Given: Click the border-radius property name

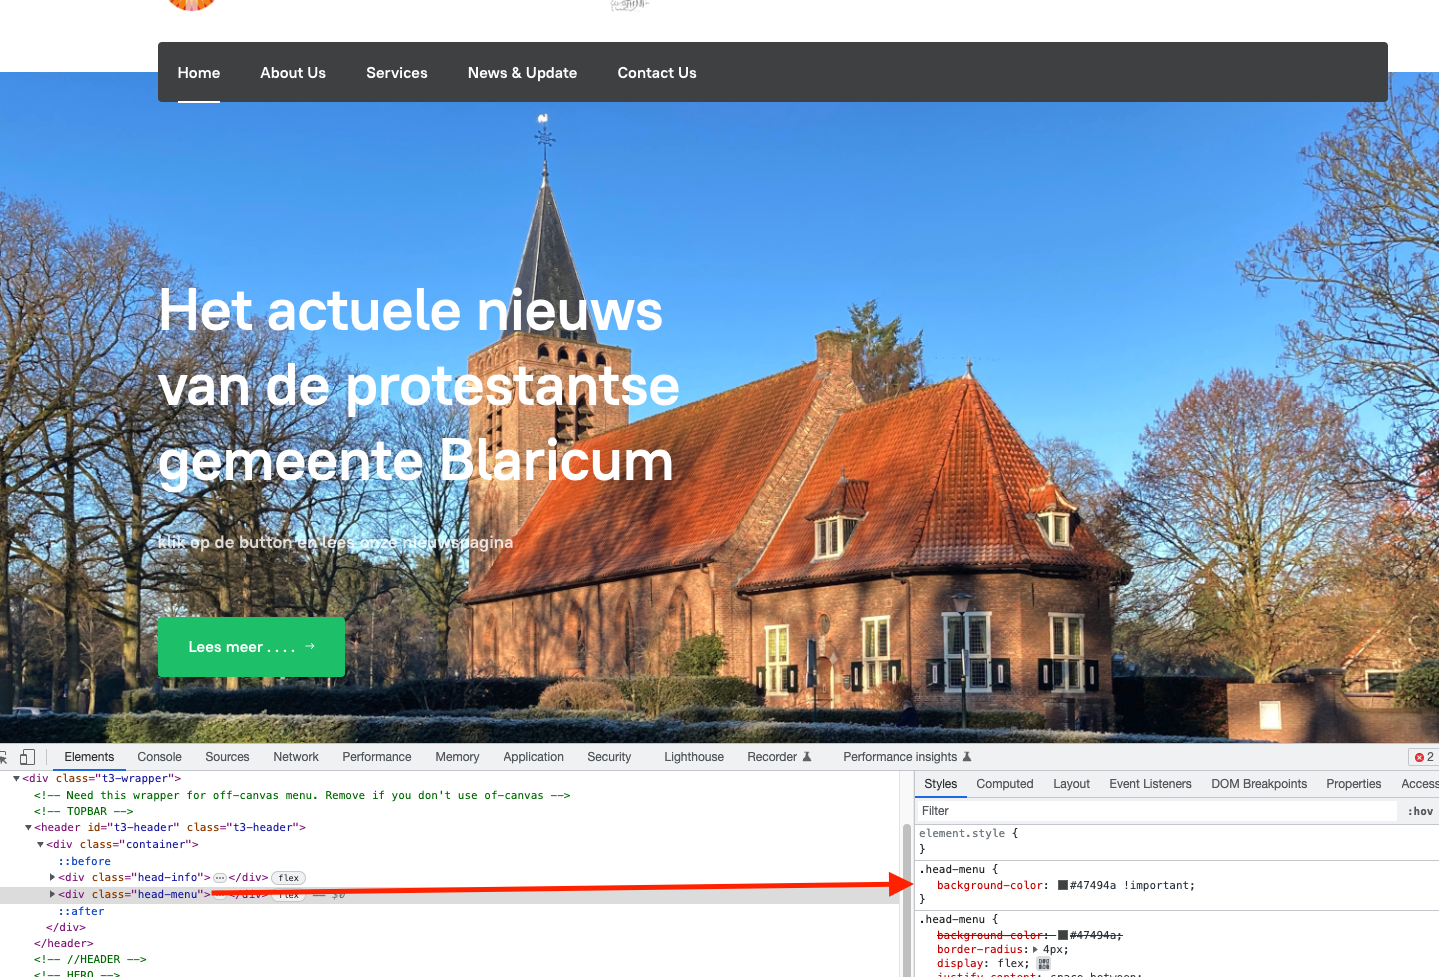Looking at the screenshot, I should coord(981,949).
